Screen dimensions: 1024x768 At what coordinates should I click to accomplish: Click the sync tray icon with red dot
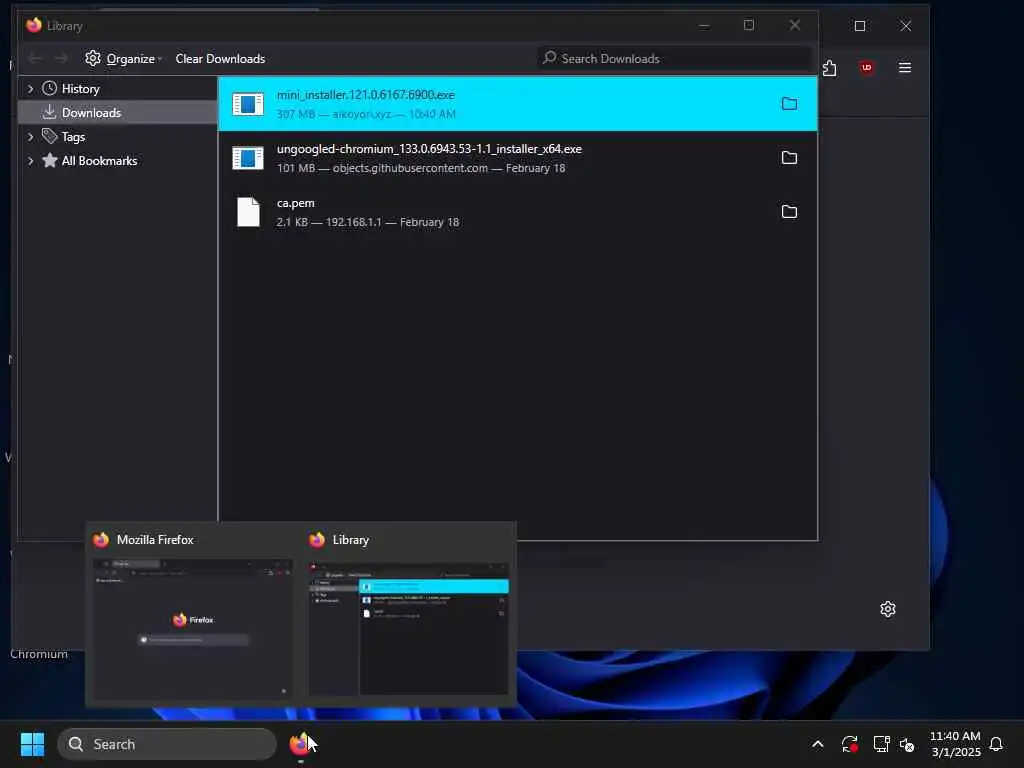point(850,744)
